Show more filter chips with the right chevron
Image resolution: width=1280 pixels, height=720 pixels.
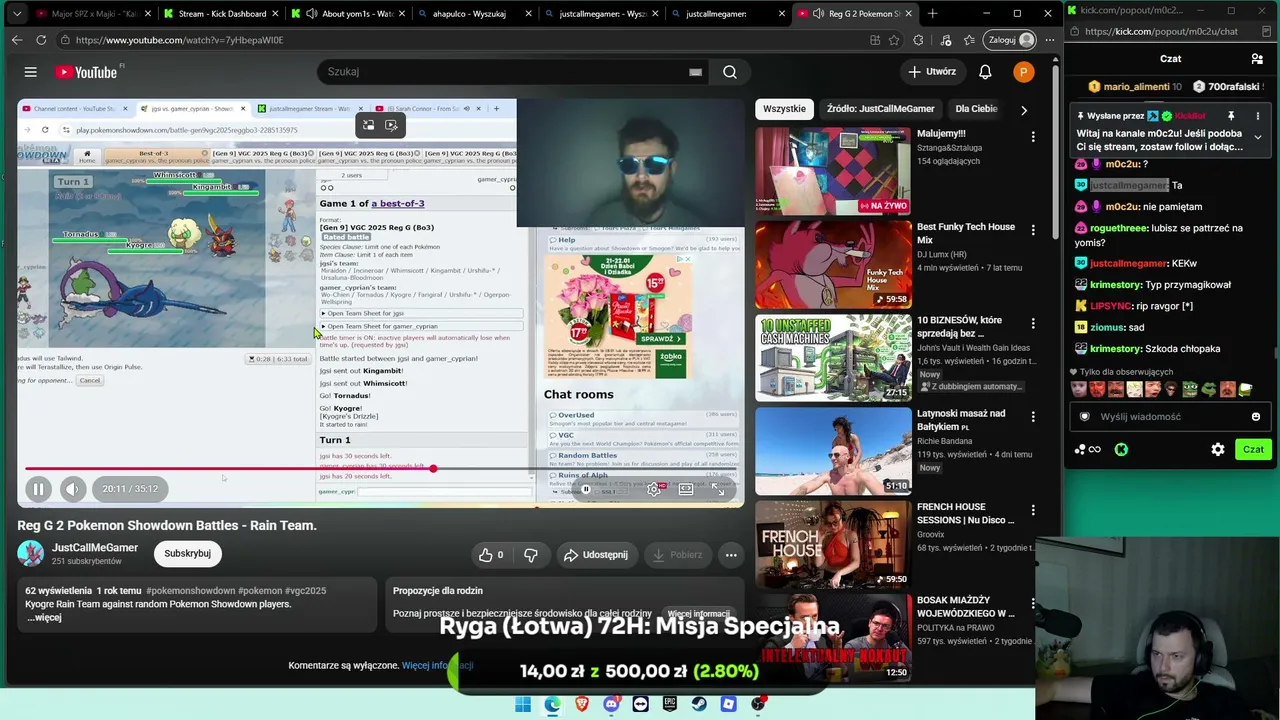click(1023, 109)
